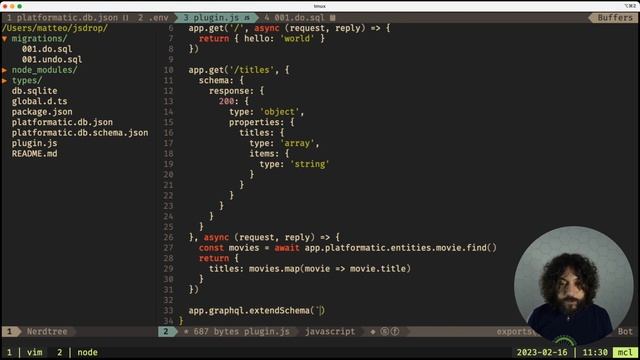Expand the types/ folder arrow
Screen dimensions: 640x360
[4, 81]
